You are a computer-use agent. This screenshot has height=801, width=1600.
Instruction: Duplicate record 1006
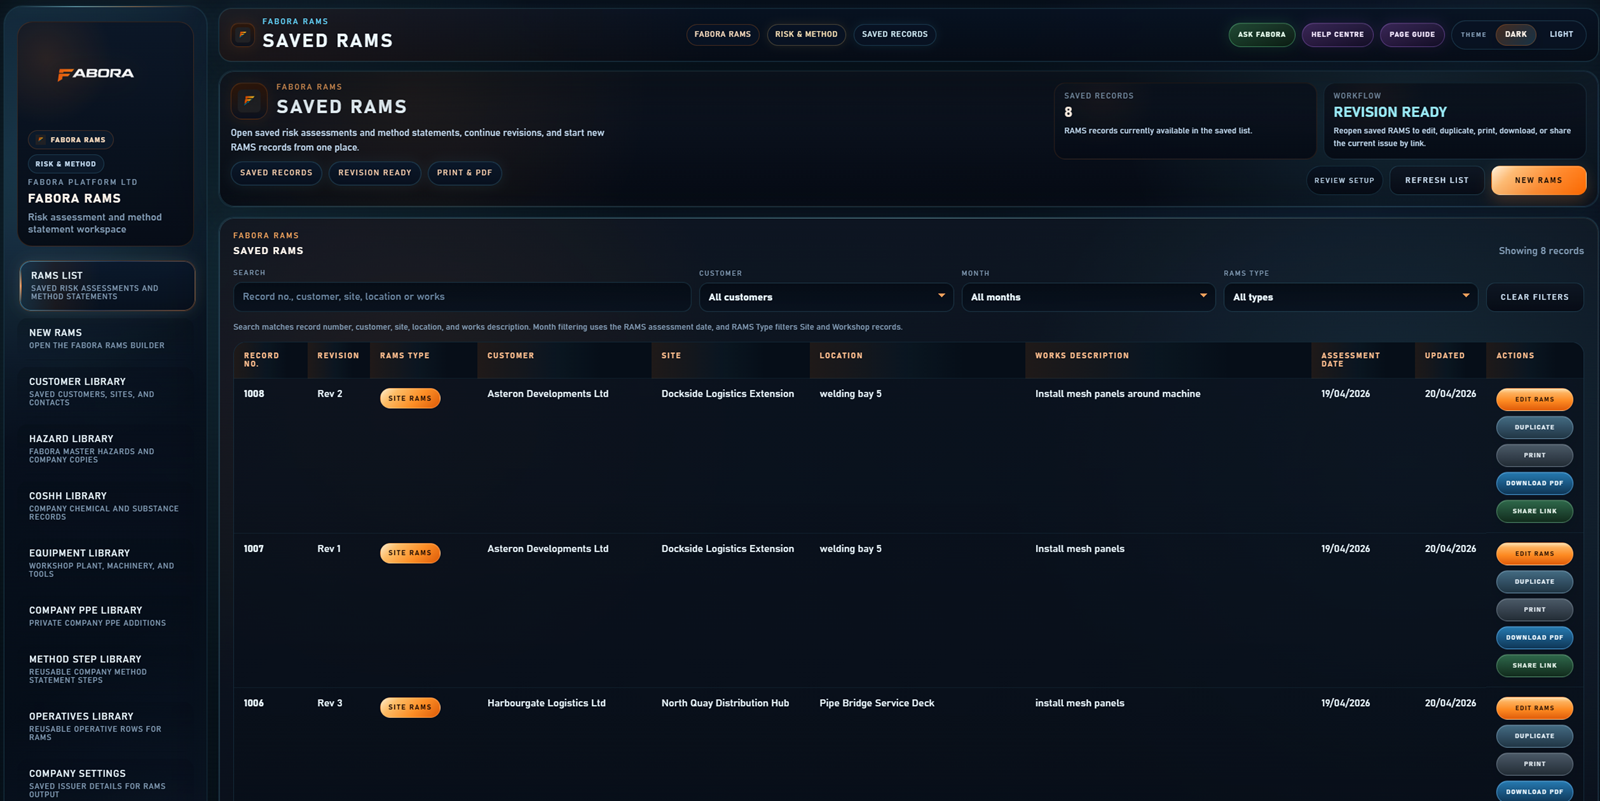1534,736
